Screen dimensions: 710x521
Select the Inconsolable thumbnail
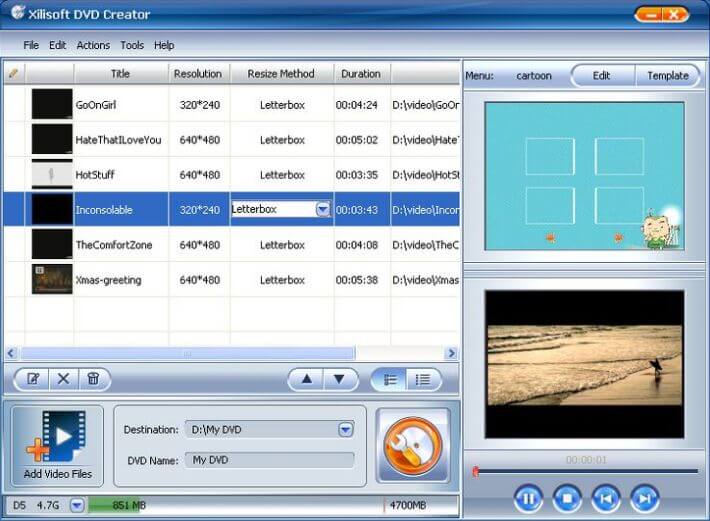click(52, 209)
